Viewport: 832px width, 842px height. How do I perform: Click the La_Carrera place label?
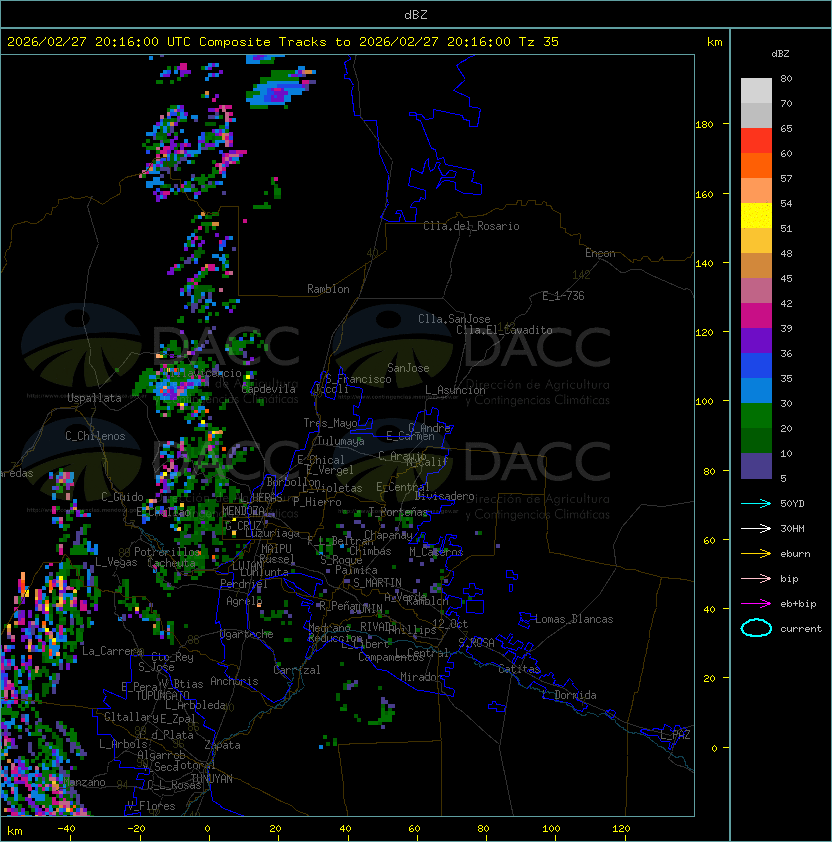(112, 651)
